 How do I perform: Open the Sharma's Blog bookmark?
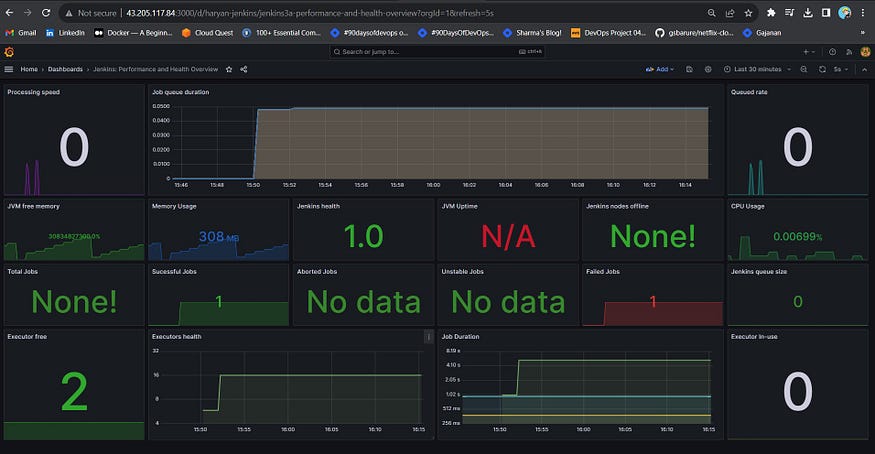click(x=532, y=33)
